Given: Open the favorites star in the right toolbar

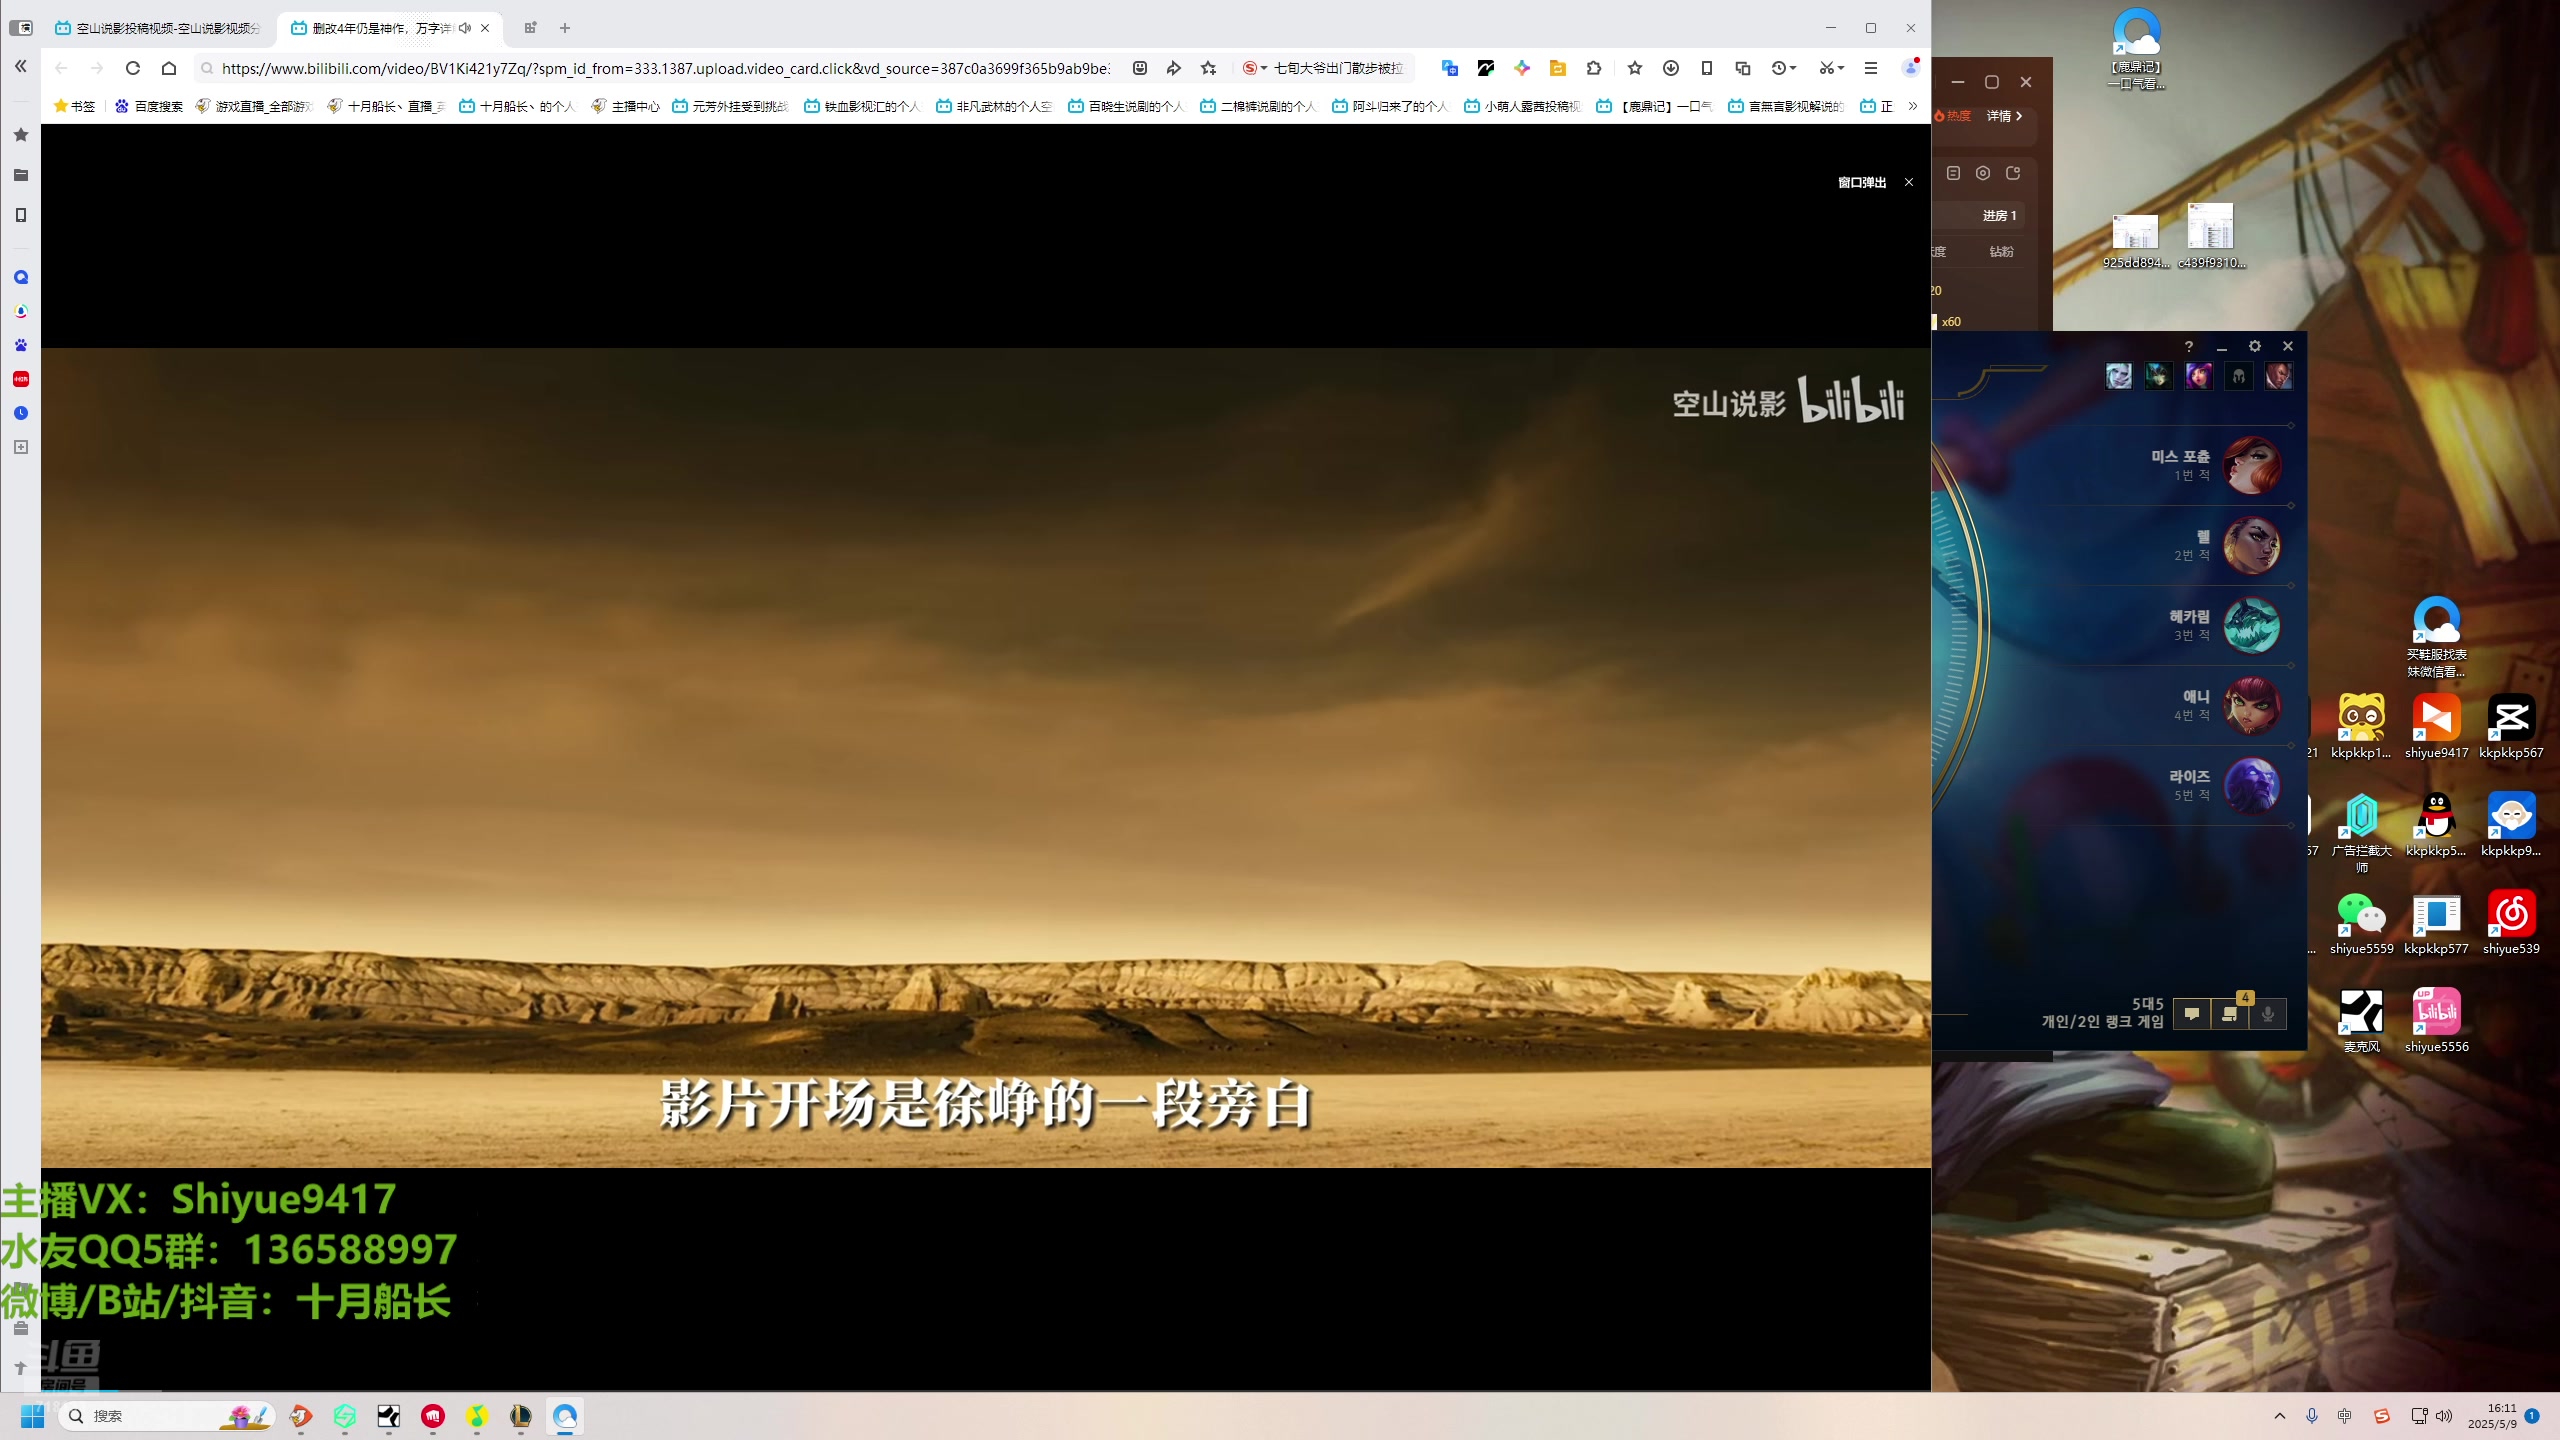Looking at the screenshot, I should [1634, 68].
